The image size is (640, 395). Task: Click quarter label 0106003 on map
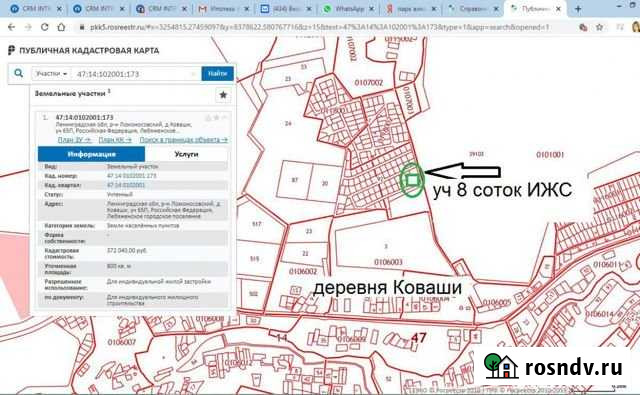point(388,262)
